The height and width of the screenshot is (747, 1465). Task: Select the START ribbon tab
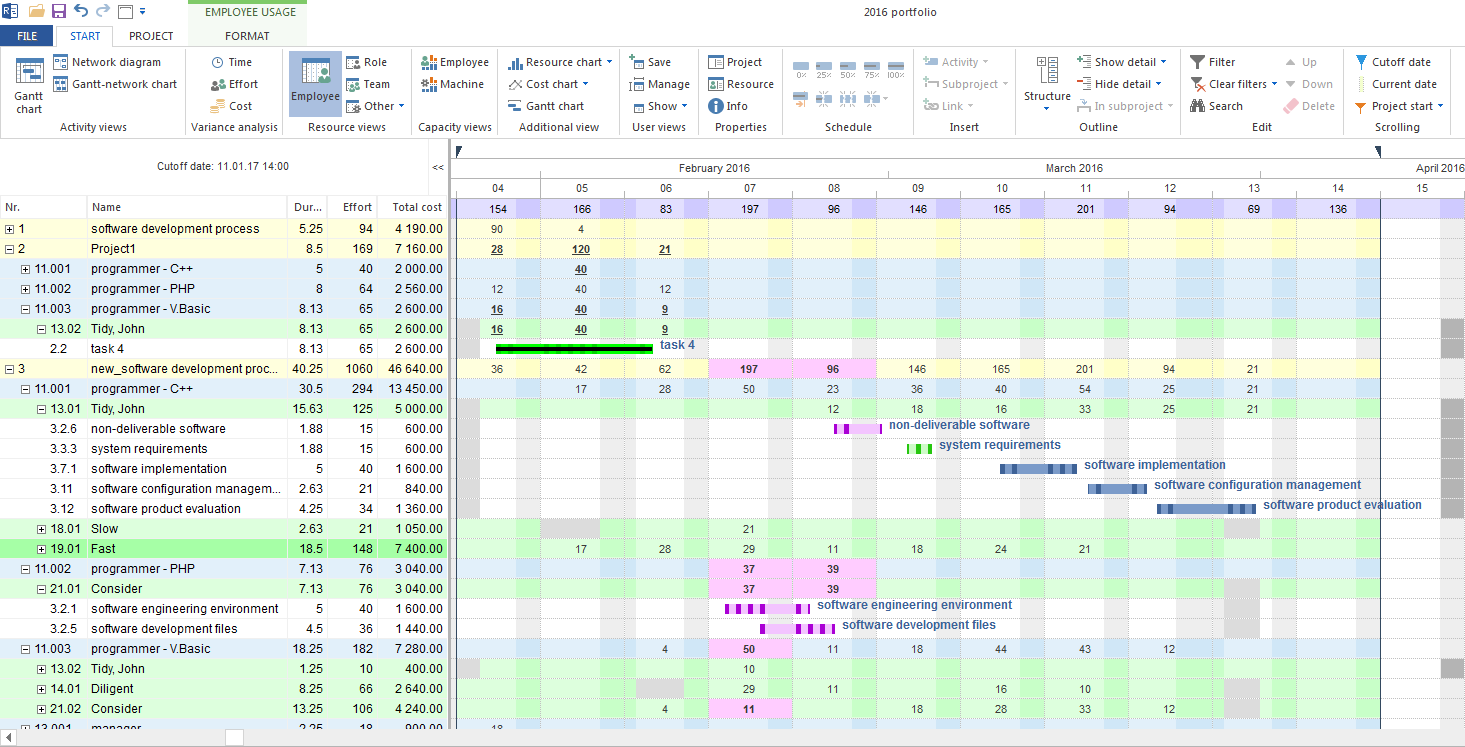pyautogui.click(x=85, y=36)
